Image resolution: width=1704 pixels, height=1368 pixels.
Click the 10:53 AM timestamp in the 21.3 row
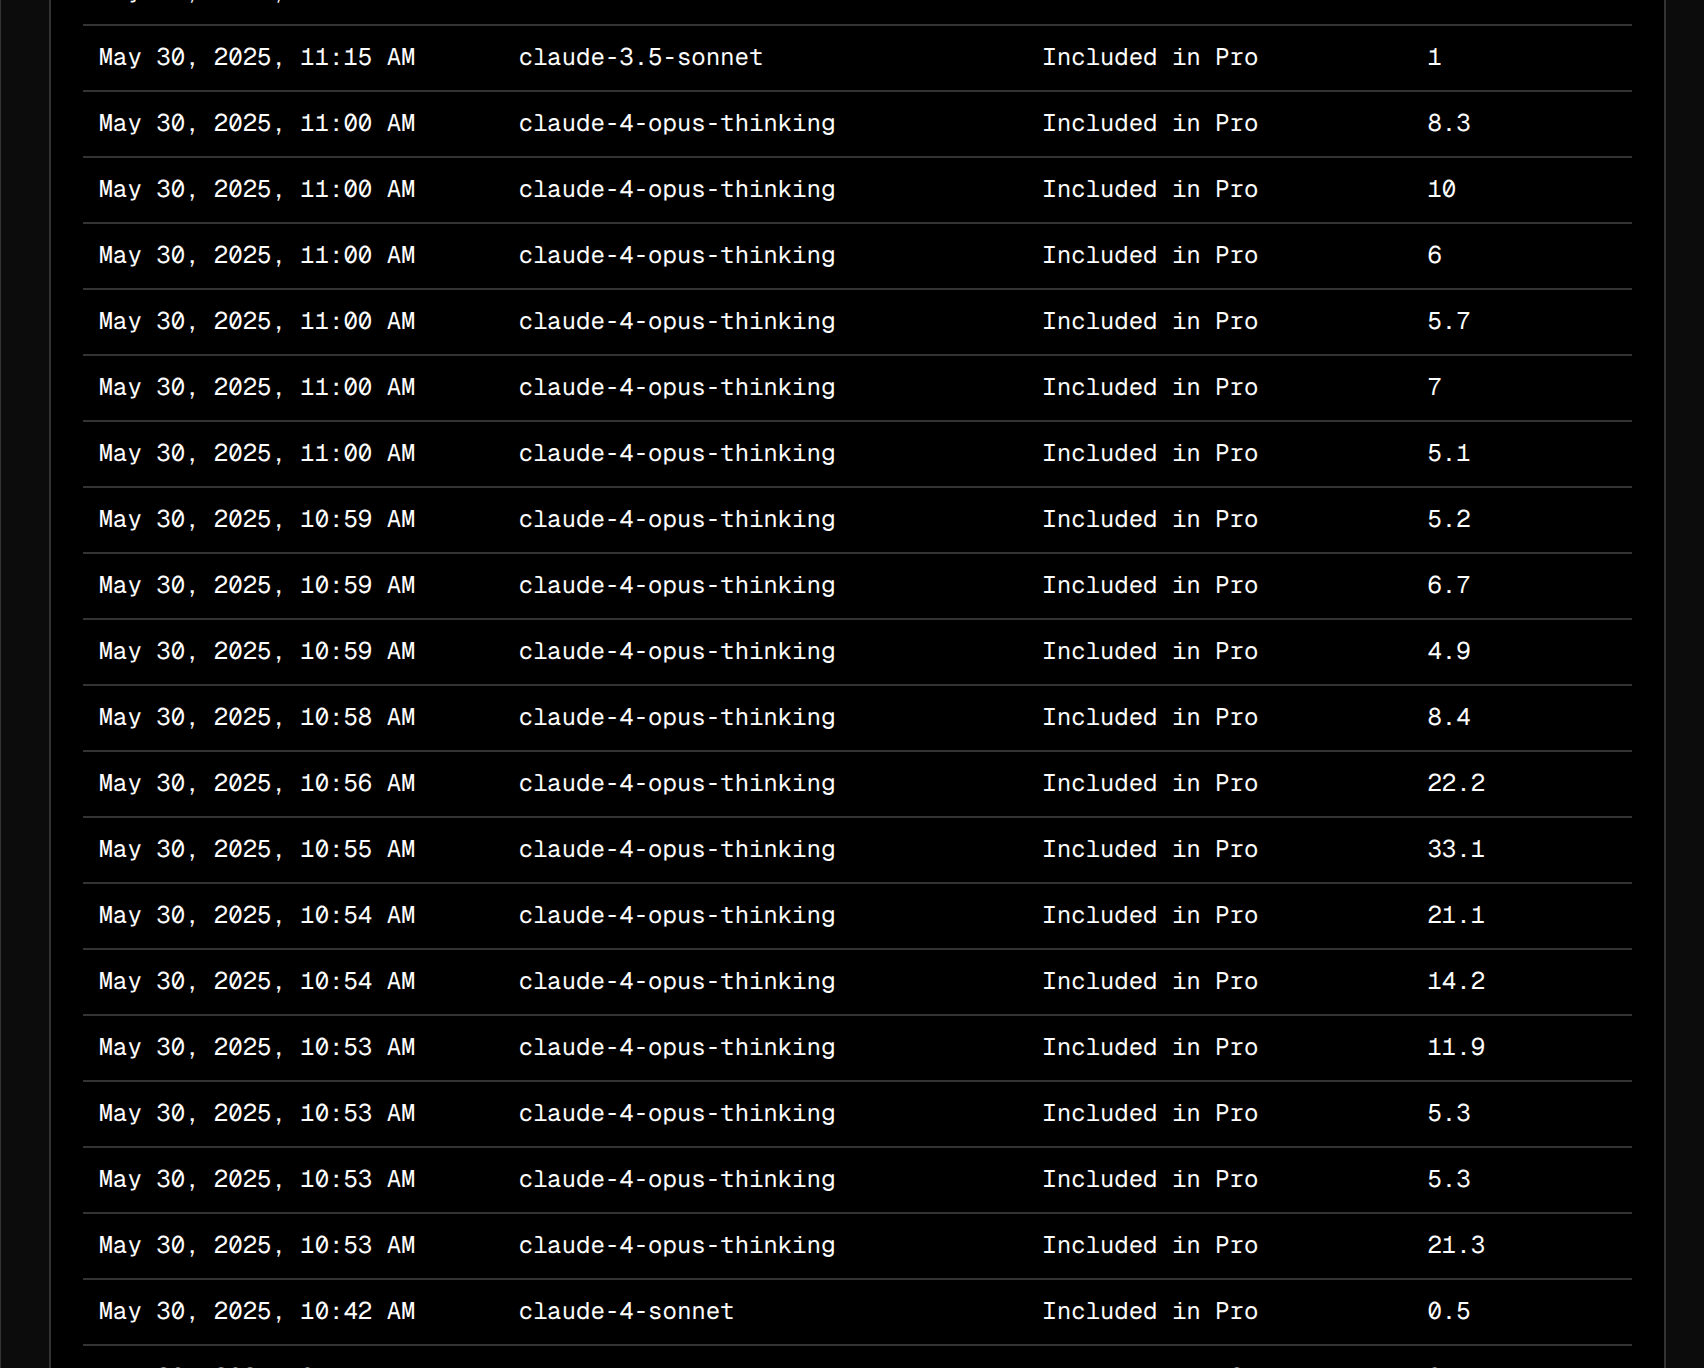point(257,1246)
